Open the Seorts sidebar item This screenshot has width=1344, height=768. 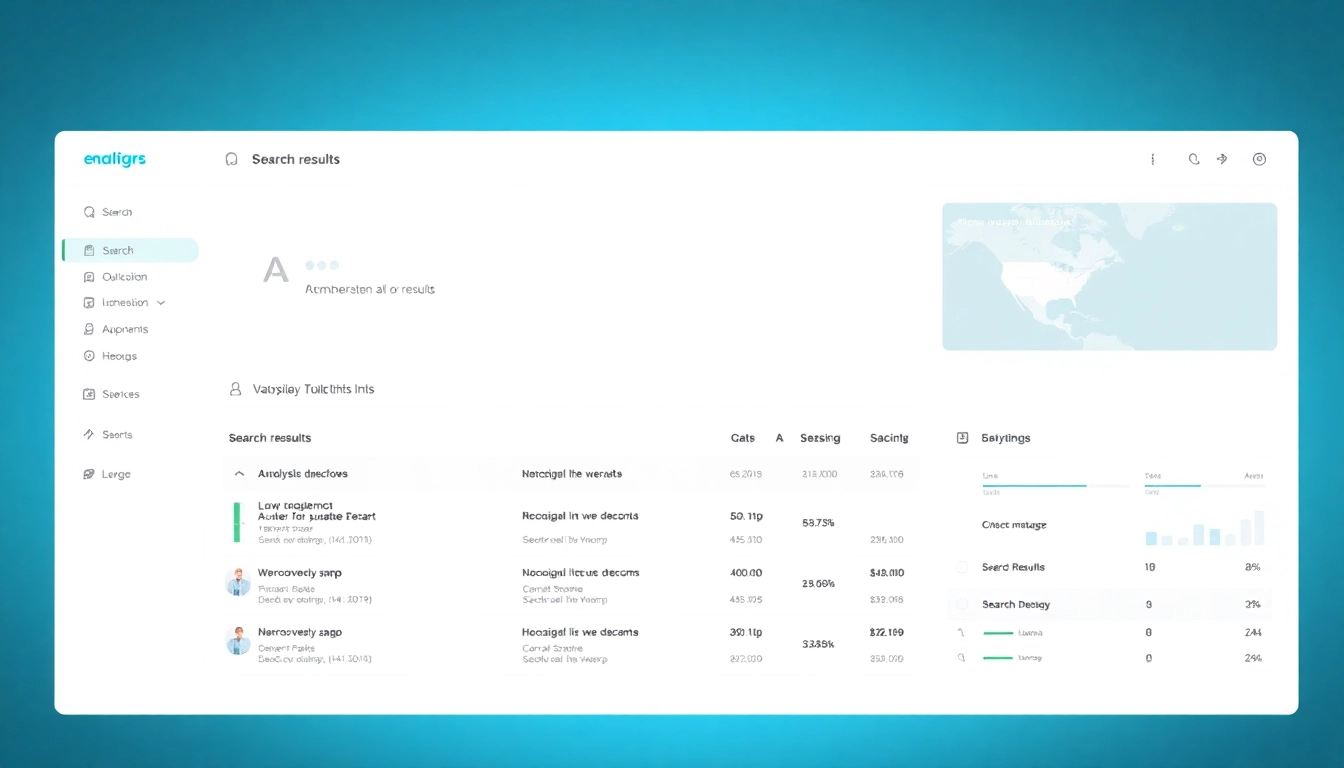(x=117, y=435)
